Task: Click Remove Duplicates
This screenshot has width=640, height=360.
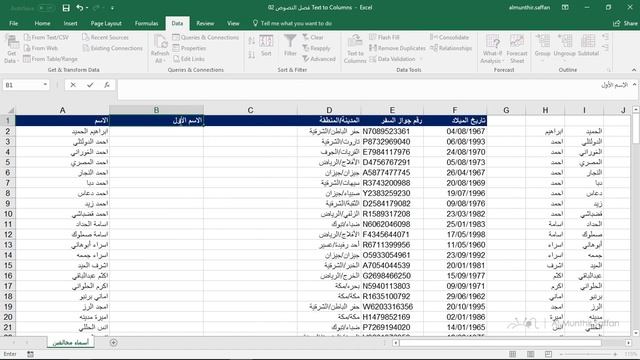Action: pyautogui.click(x=397, y=48)
